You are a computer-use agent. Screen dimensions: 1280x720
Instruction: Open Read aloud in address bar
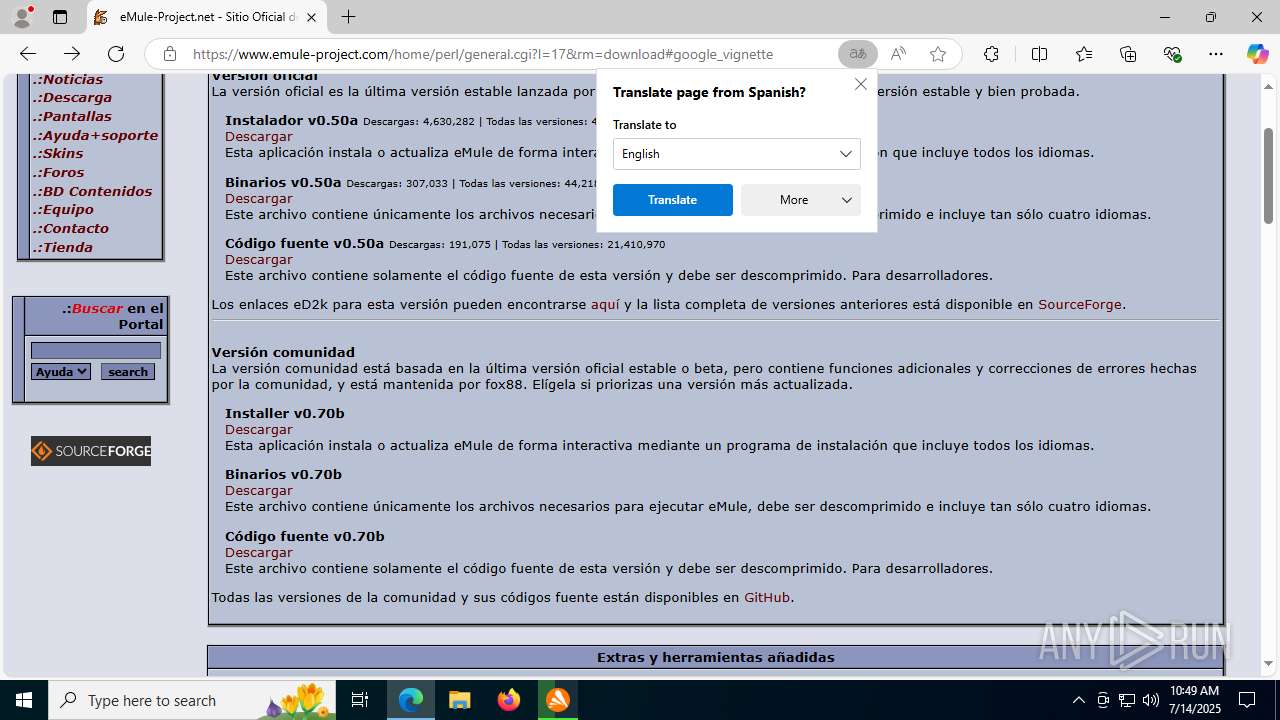click(898, 54)
